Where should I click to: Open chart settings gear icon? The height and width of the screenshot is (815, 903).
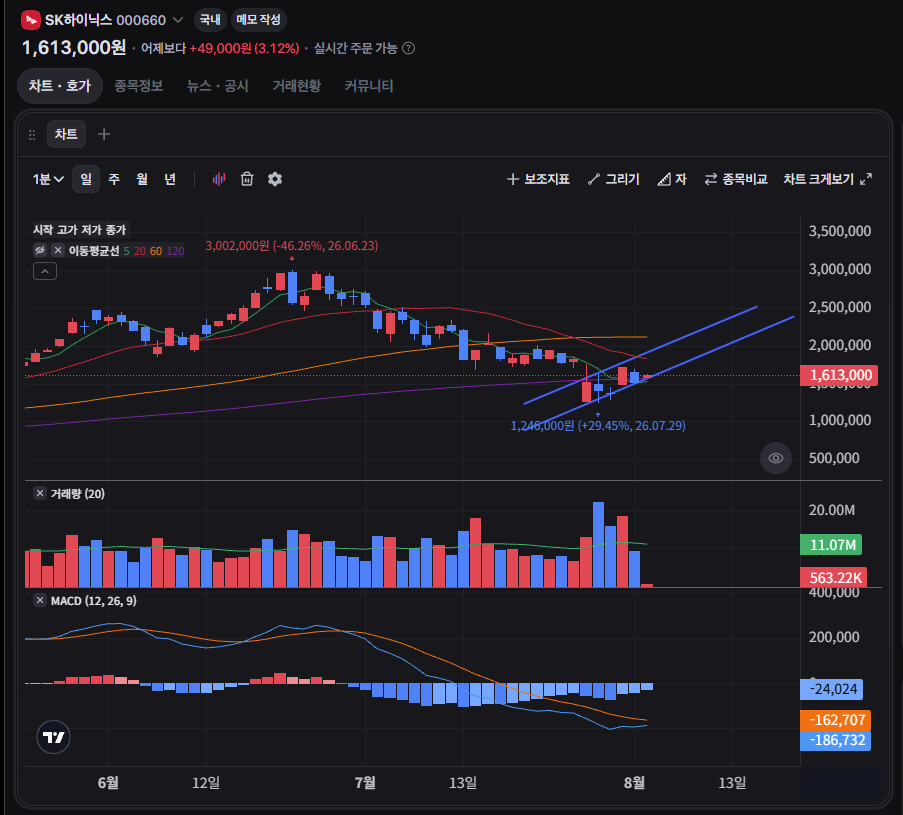tap(275, 179)
